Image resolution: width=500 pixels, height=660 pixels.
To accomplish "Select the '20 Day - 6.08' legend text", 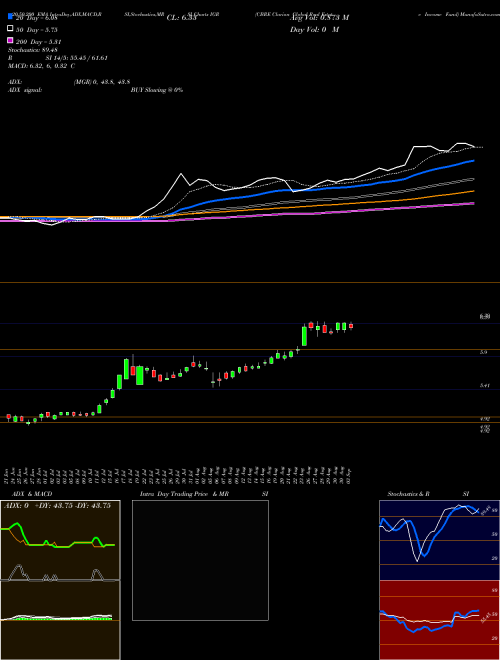I will click(37, 18).
